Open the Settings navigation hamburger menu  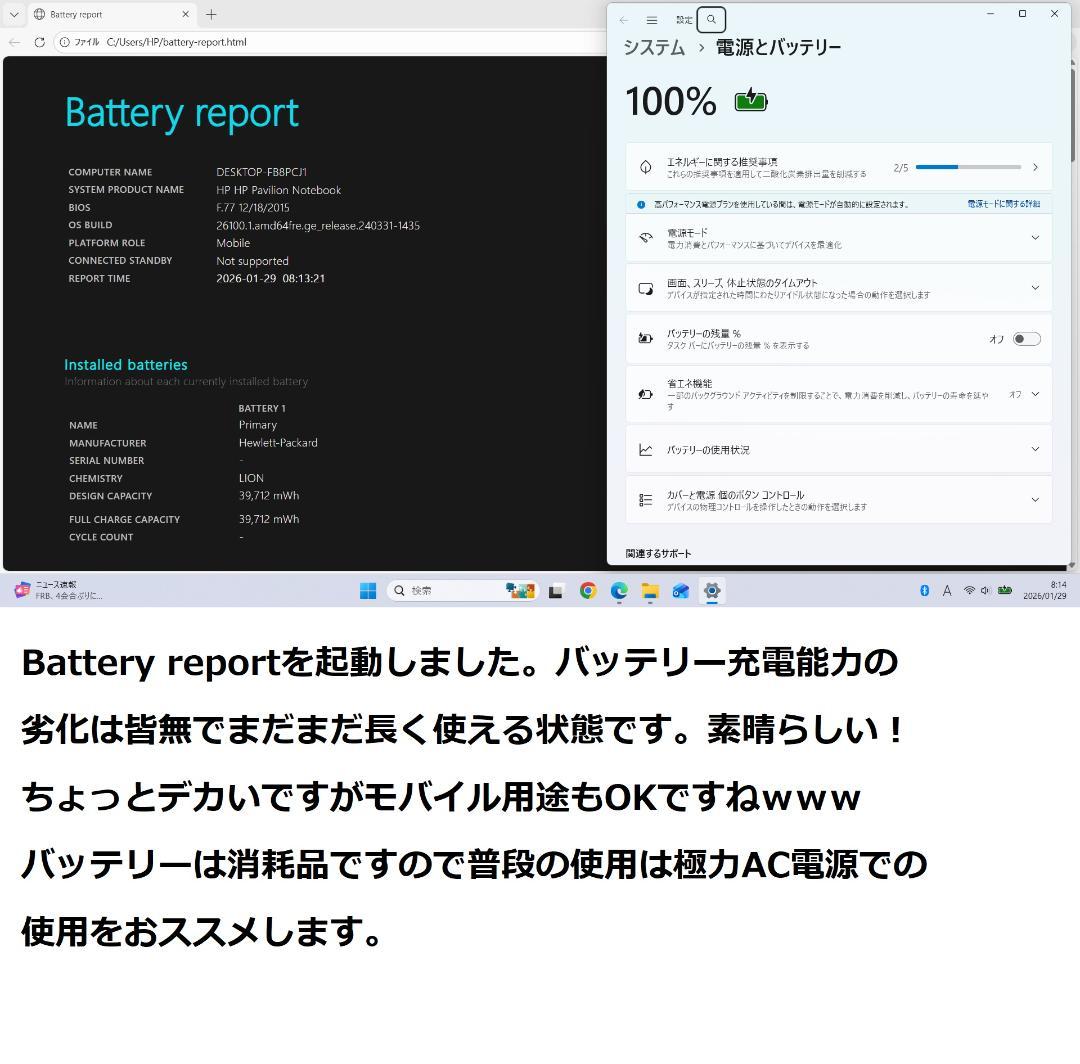tap(651, 19)
